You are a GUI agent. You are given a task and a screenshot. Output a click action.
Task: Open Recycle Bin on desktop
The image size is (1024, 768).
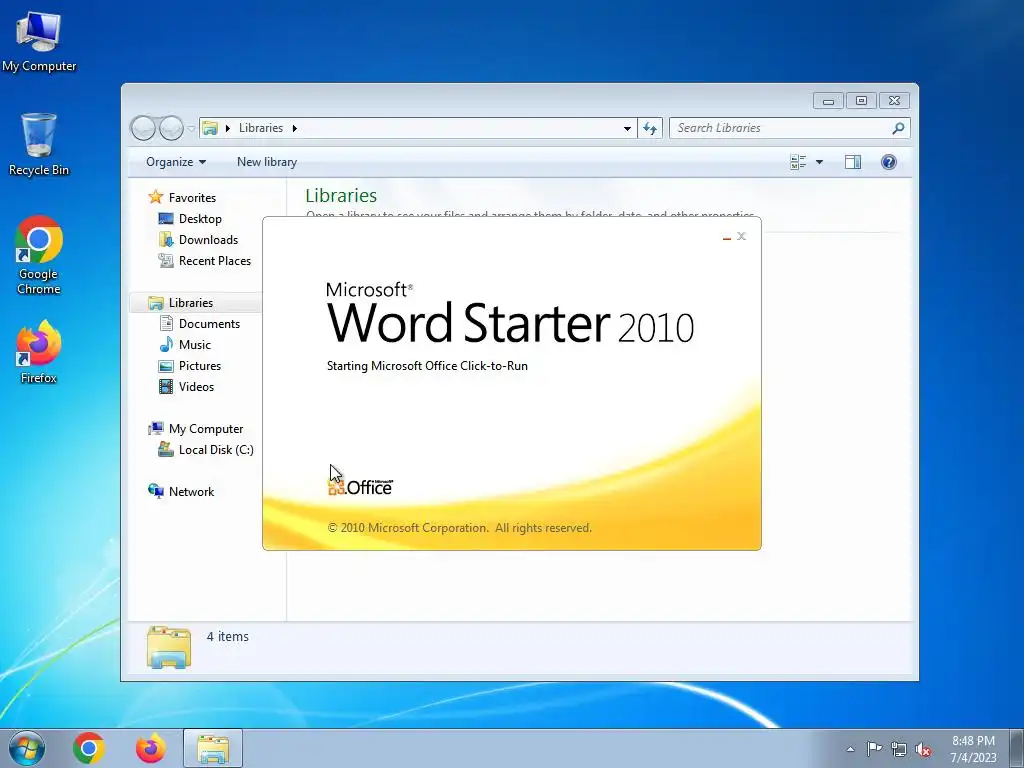[x=39, y=144]
